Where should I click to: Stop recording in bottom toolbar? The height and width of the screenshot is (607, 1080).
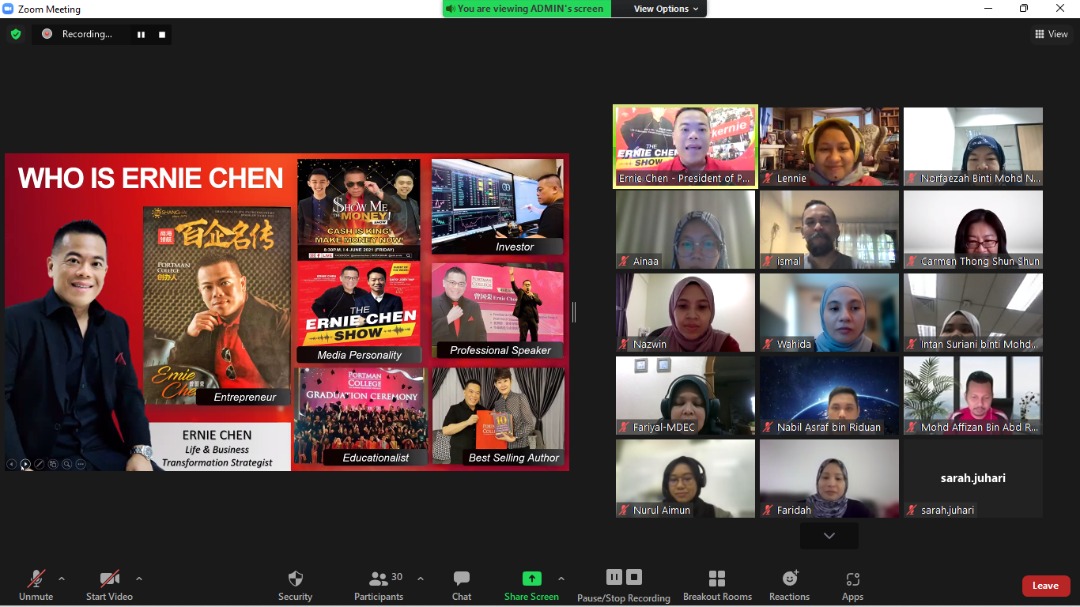tap(634, 577)
